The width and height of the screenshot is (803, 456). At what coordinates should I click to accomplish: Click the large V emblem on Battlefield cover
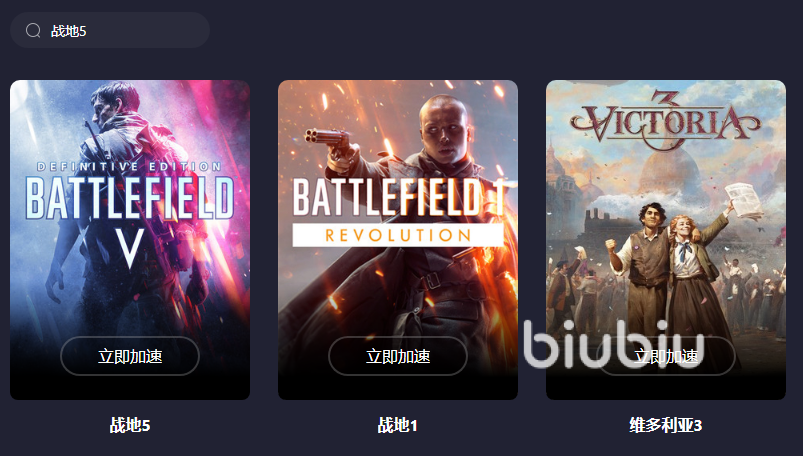pos(130,248)
